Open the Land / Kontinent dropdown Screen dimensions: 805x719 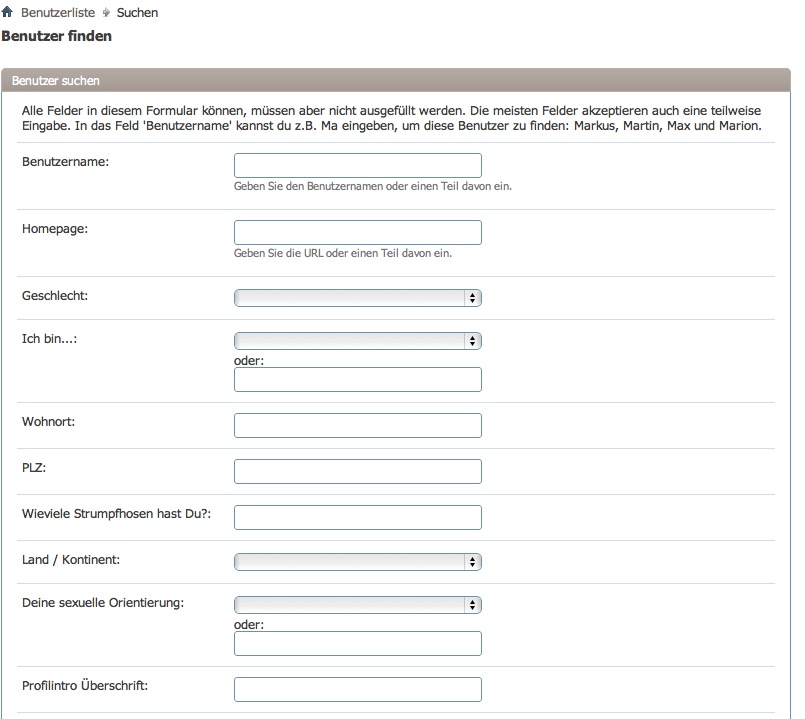point(358,562)
